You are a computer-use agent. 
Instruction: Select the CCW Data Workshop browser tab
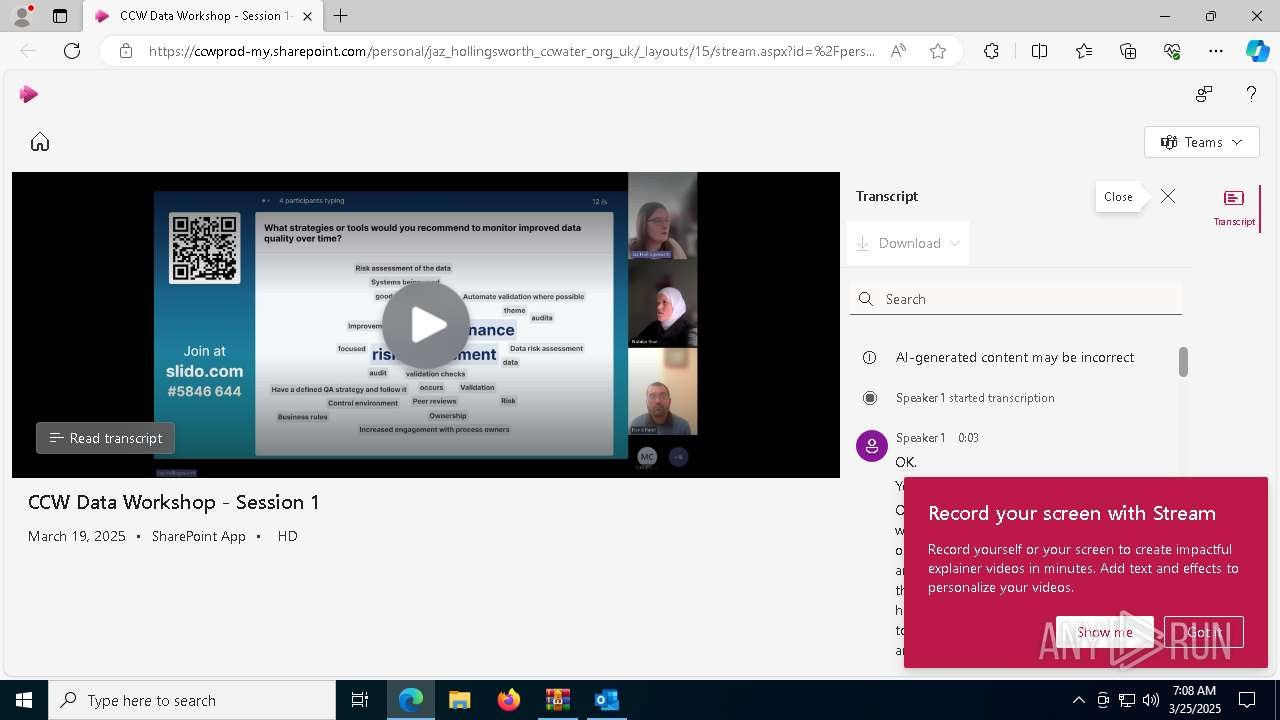click(204, 16)
